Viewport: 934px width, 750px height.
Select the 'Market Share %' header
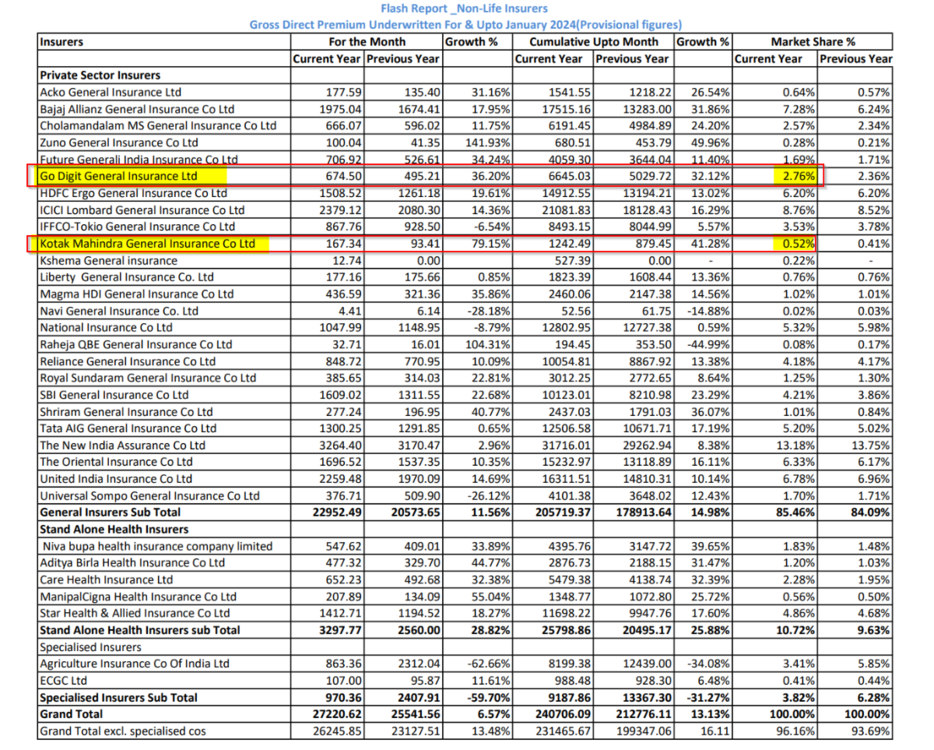[x=813, y=42]
